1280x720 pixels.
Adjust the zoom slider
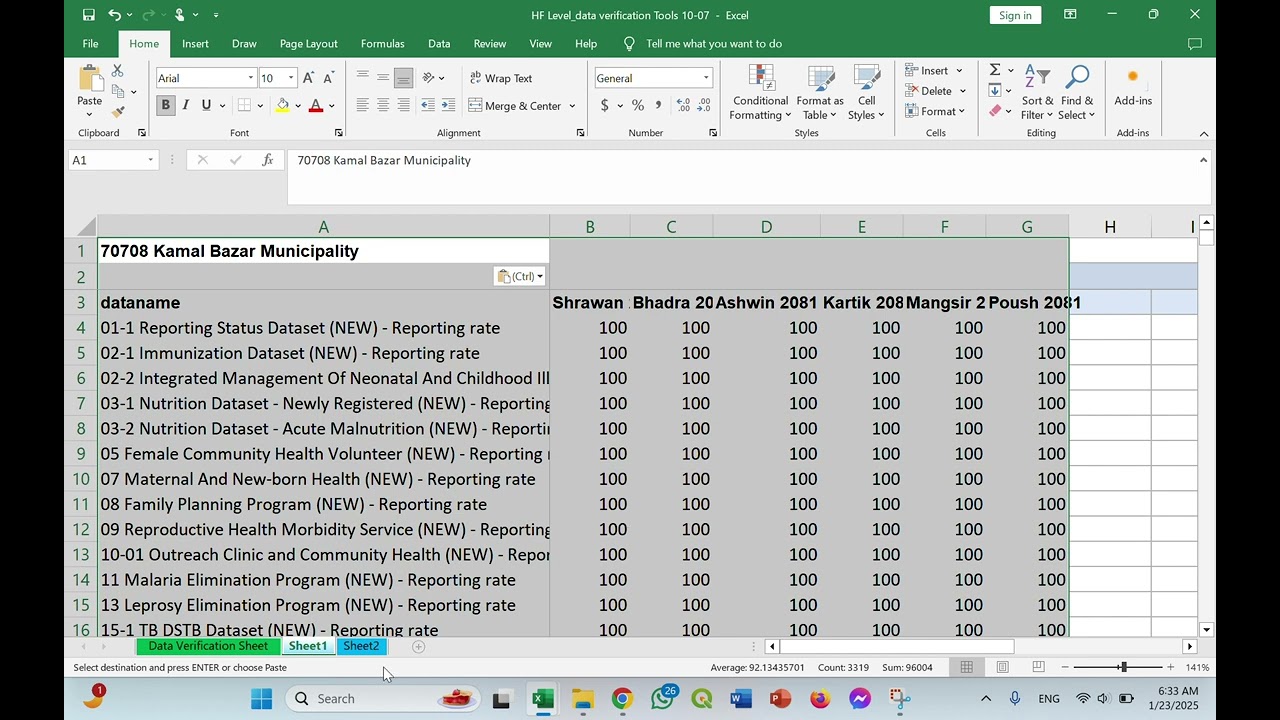[x=1123, y=667]
